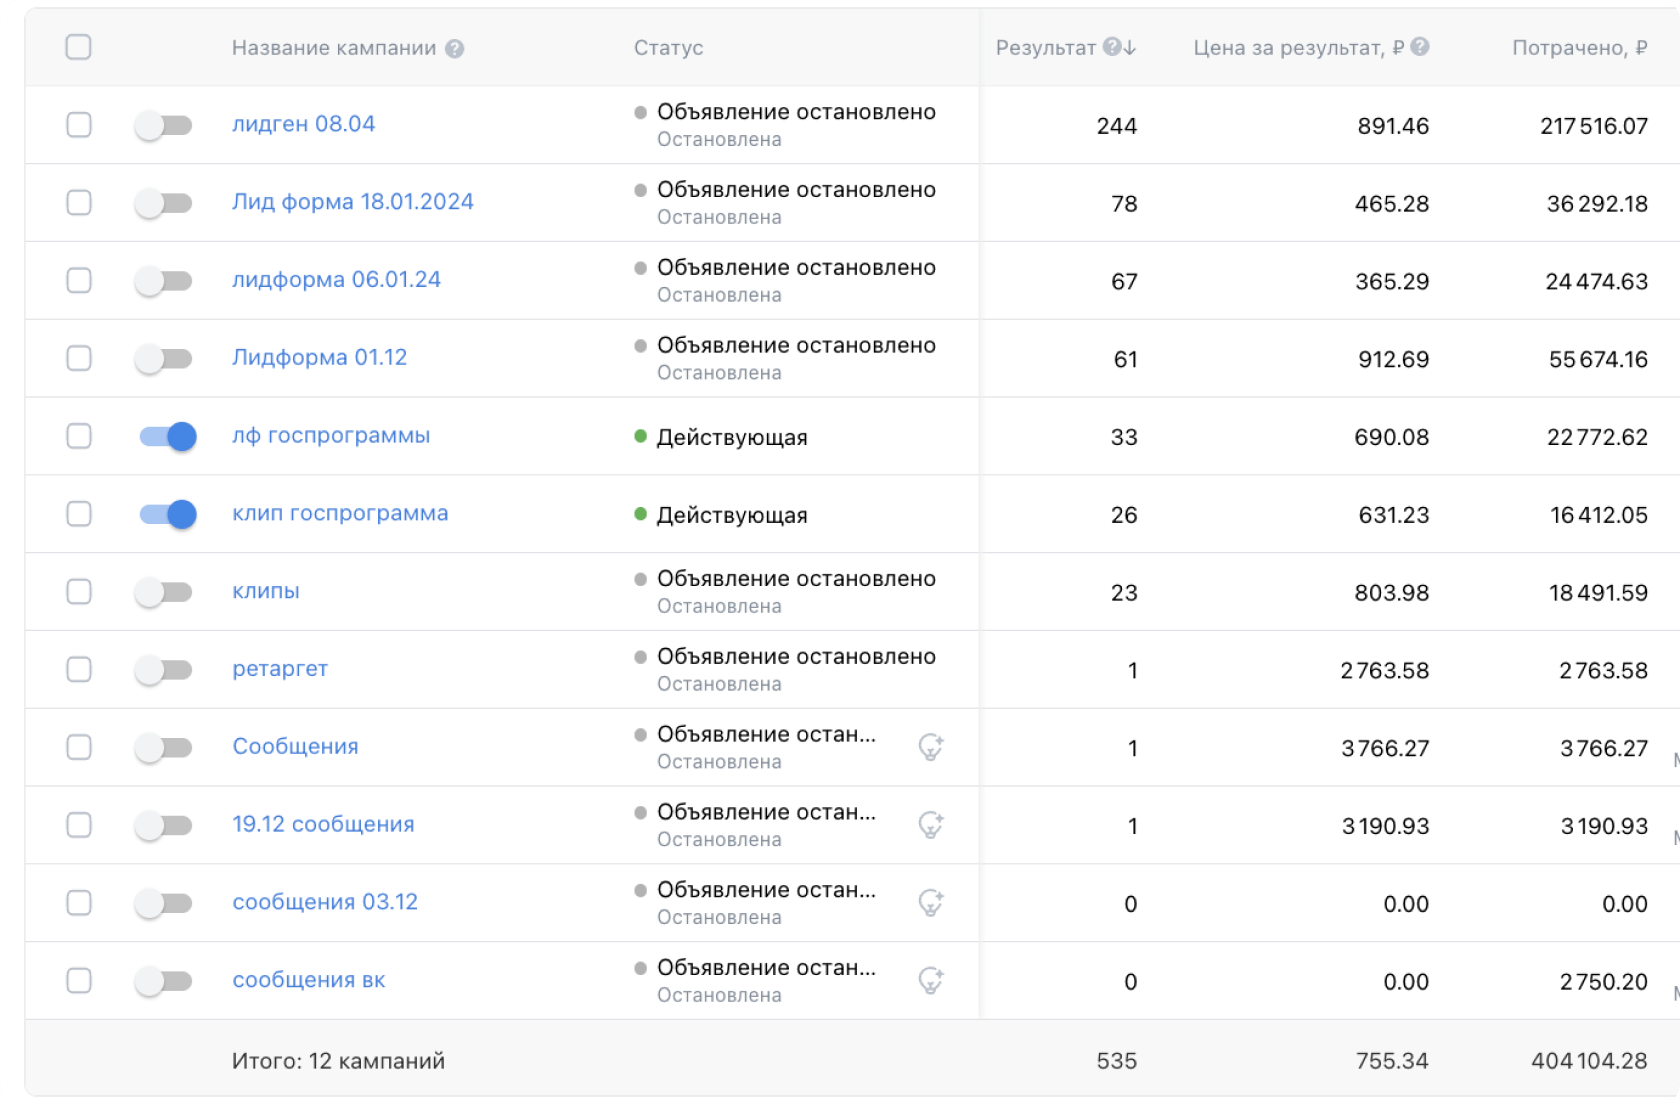Check the box for клипы campaign
Image resolution: width=1680 pixels, height=1104 pixels.
(79, 592)
